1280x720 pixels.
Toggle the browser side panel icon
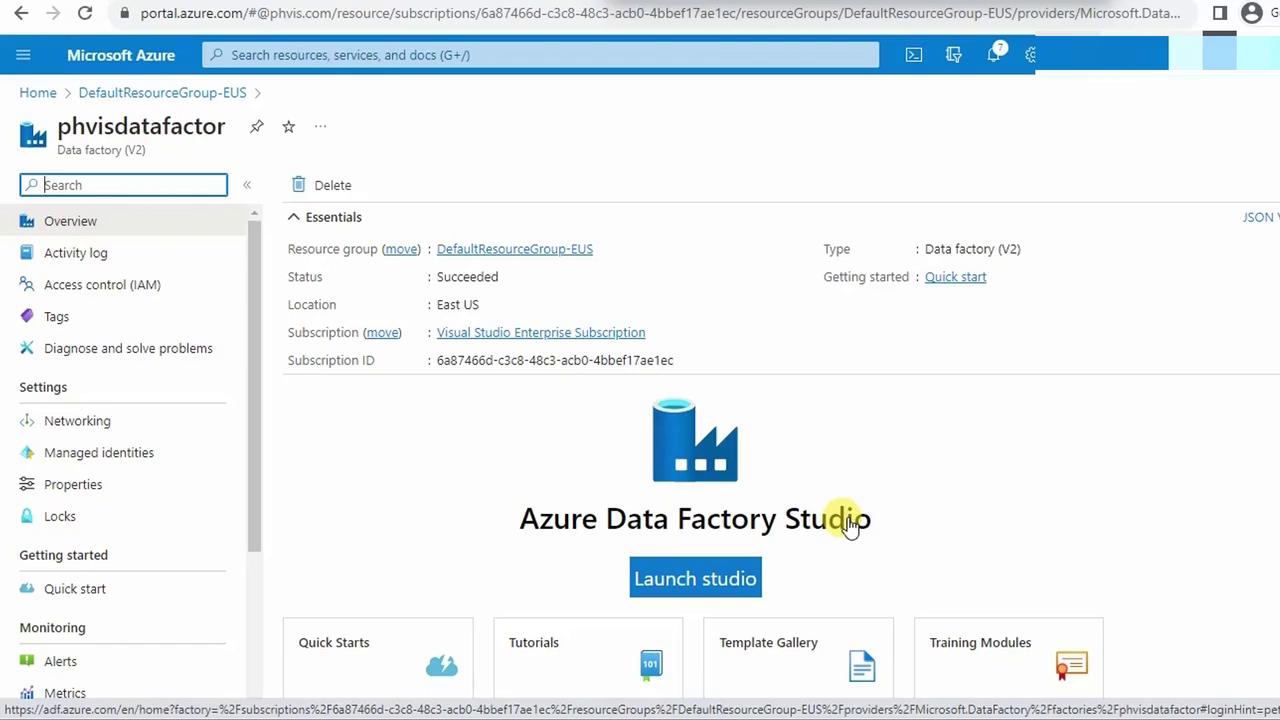1220,13
